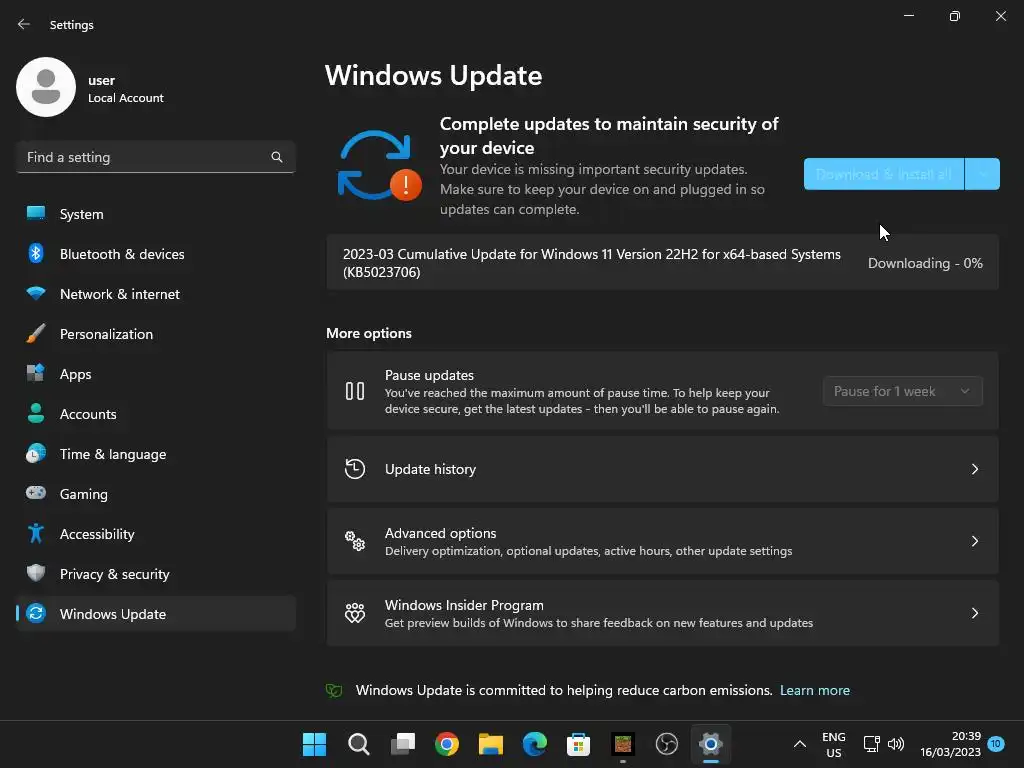Click the green leaf carbon emissions icon
This screenshot has width=1024, height=768.
(x=334, y=690)
